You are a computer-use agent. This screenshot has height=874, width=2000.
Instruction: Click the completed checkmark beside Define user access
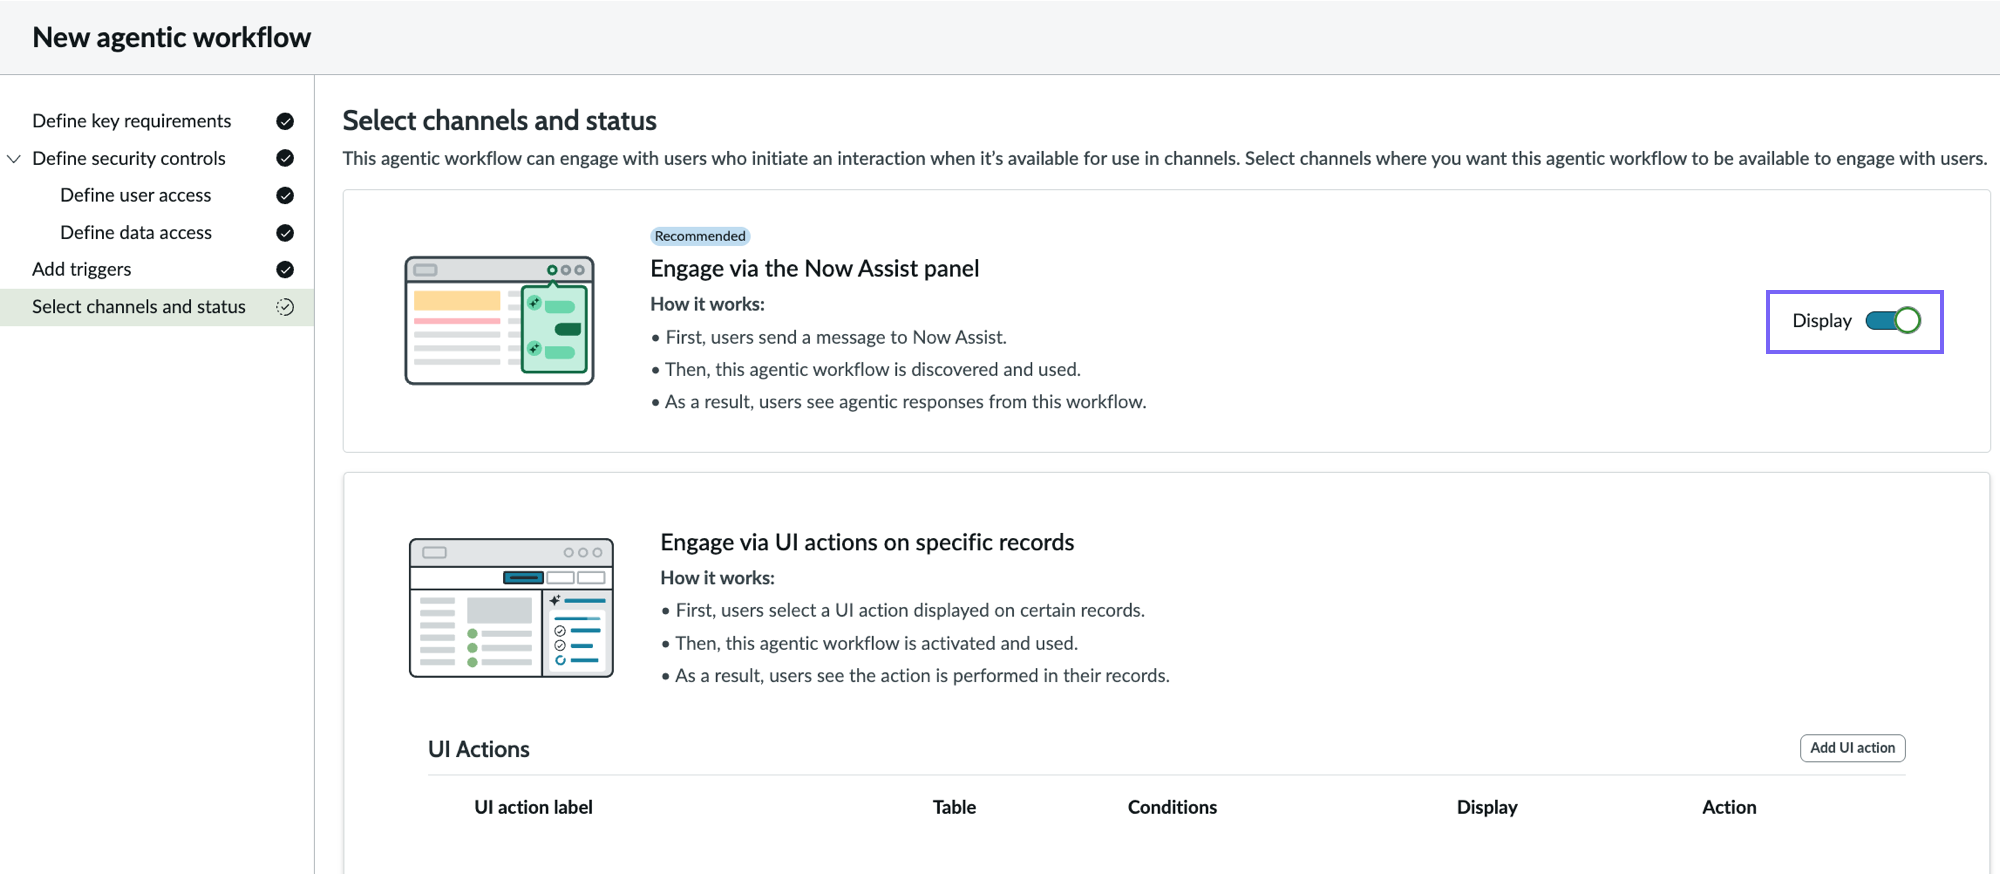click(285, 195)
